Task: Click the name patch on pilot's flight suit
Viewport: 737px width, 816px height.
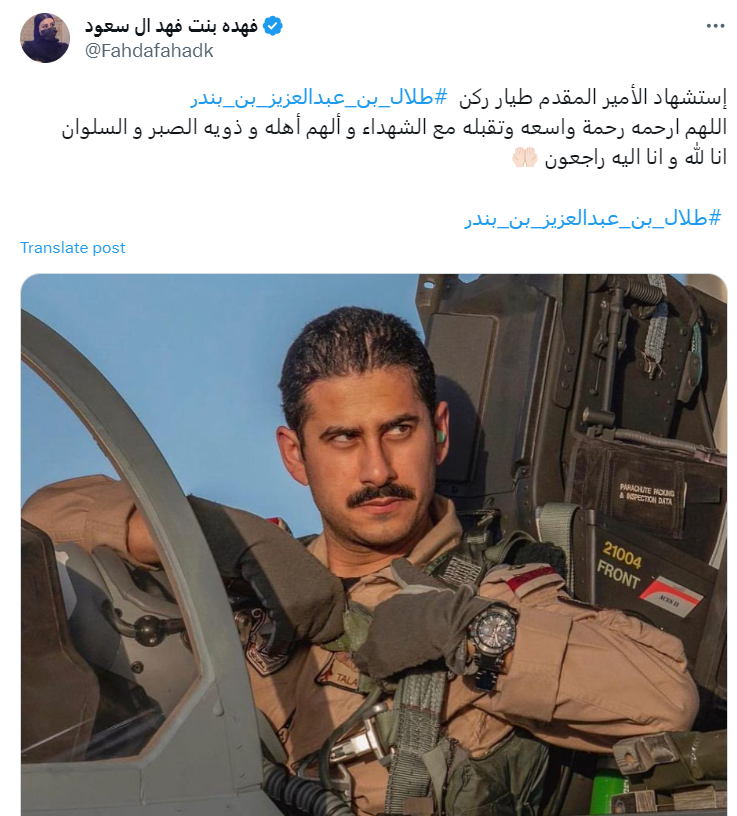Action: (x=340, y=674)
